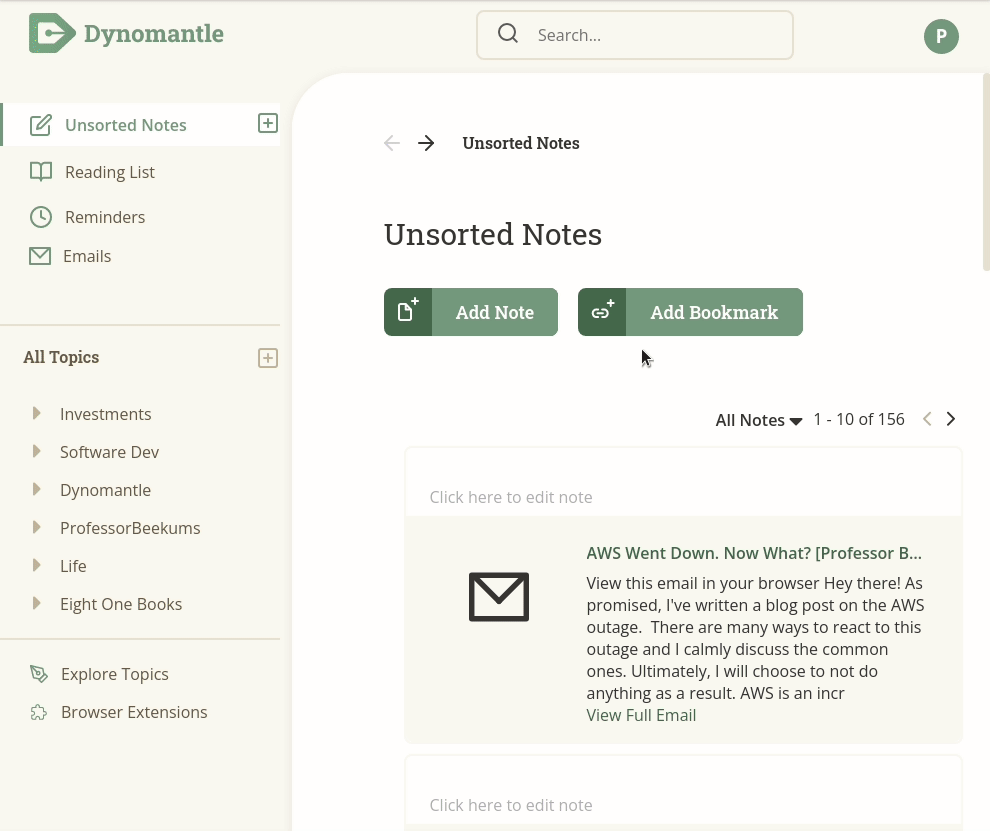The width and height of the screenshot is (990, 831).
Task: Expand the Eight One Books topic
Action: pyautogui.click(x=37, y=603)
